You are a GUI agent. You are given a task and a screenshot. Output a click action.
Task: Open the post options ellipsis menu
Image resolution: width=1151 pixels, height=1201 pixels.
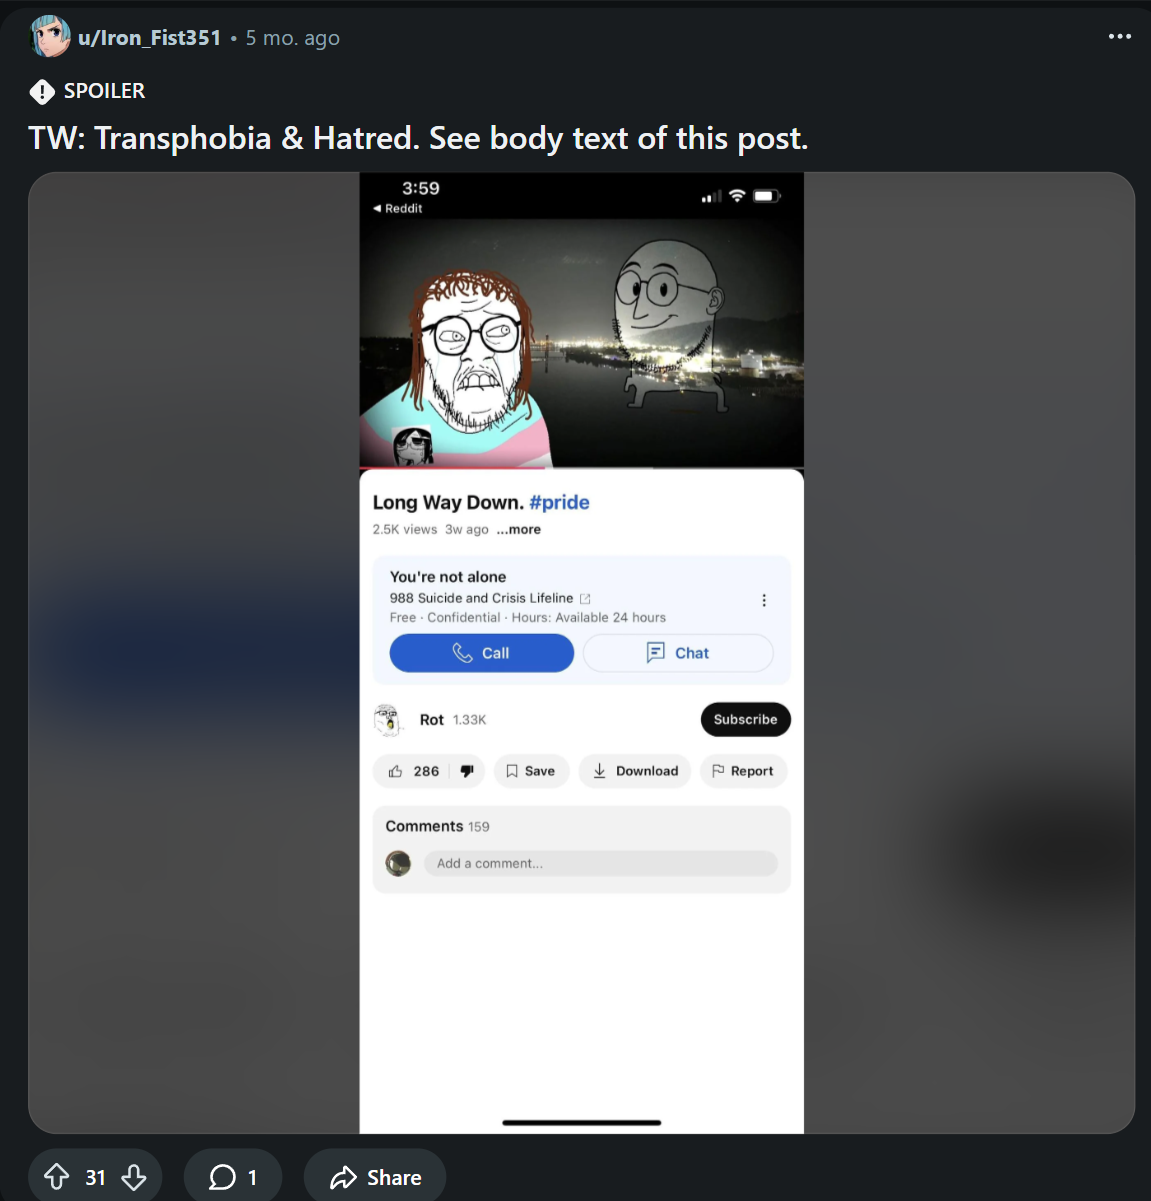tap(1120, 37)
